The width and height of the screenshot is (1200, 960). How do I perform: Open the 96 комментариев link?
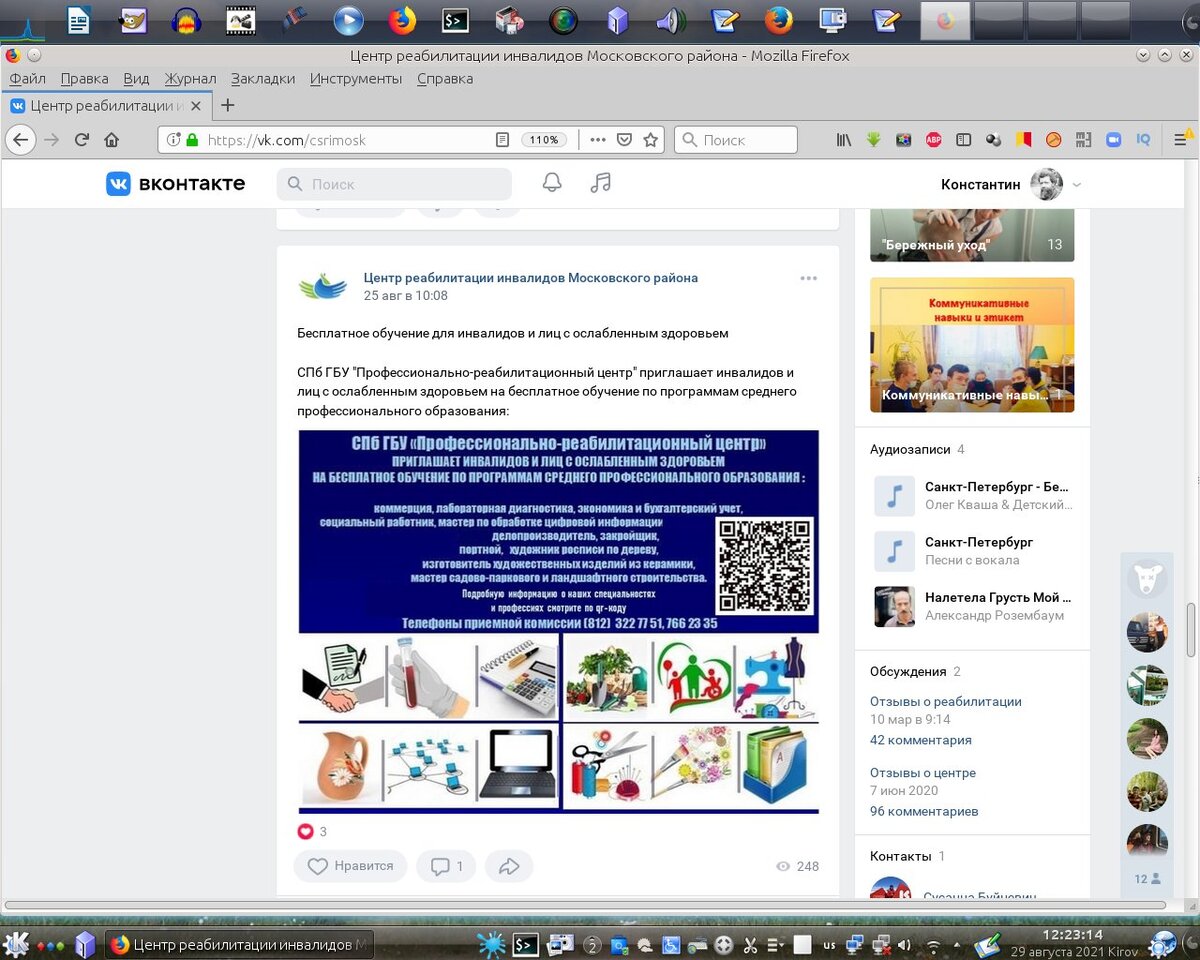(924, 812)
